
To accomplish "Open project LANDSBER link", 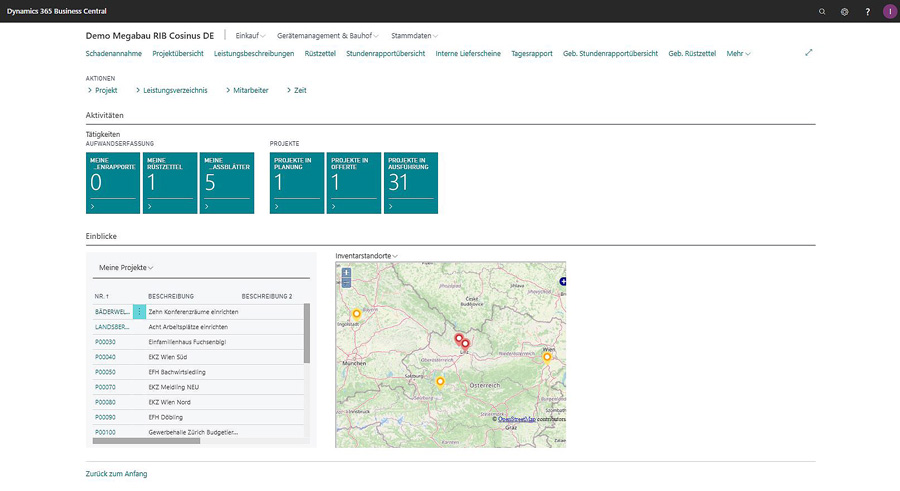I will tap(112, 327).
